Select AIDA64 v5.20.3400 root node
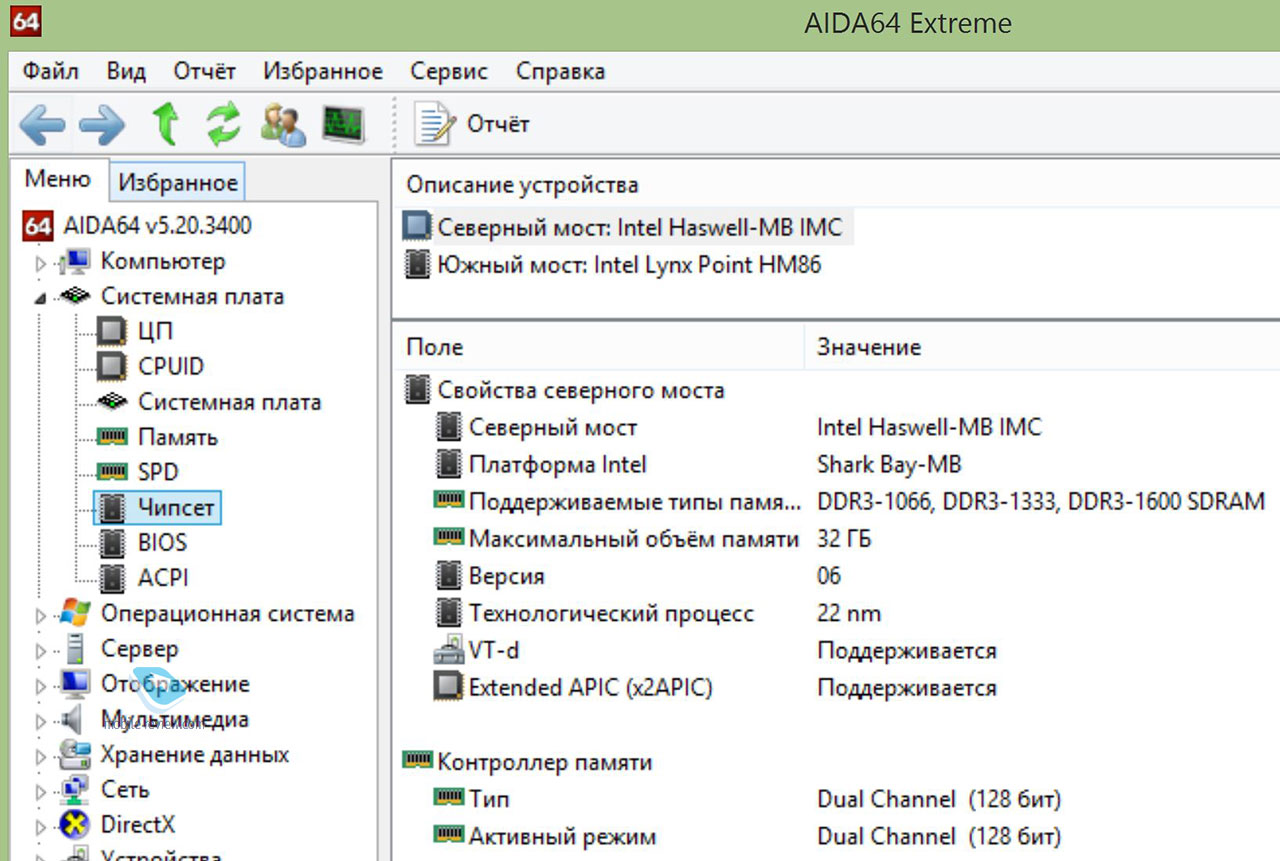The width and height of the screenshot is (1280, 861). 157,226
